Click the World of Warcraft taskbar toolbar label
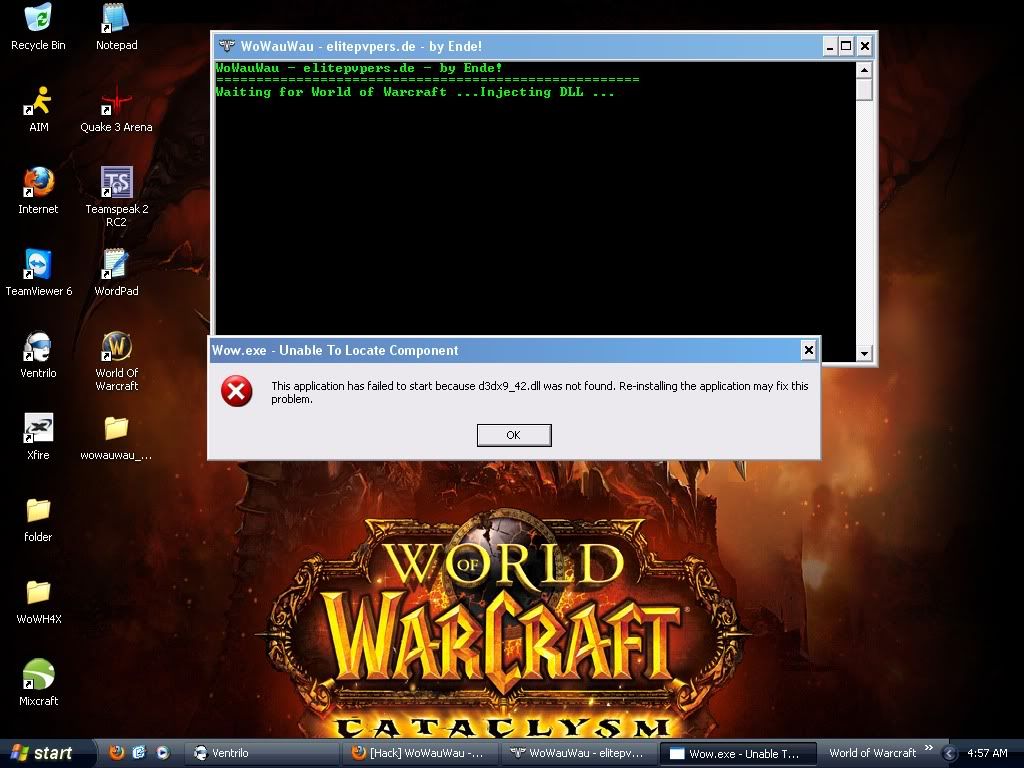This screenshot has height=768, width=1024. (872, 753)
